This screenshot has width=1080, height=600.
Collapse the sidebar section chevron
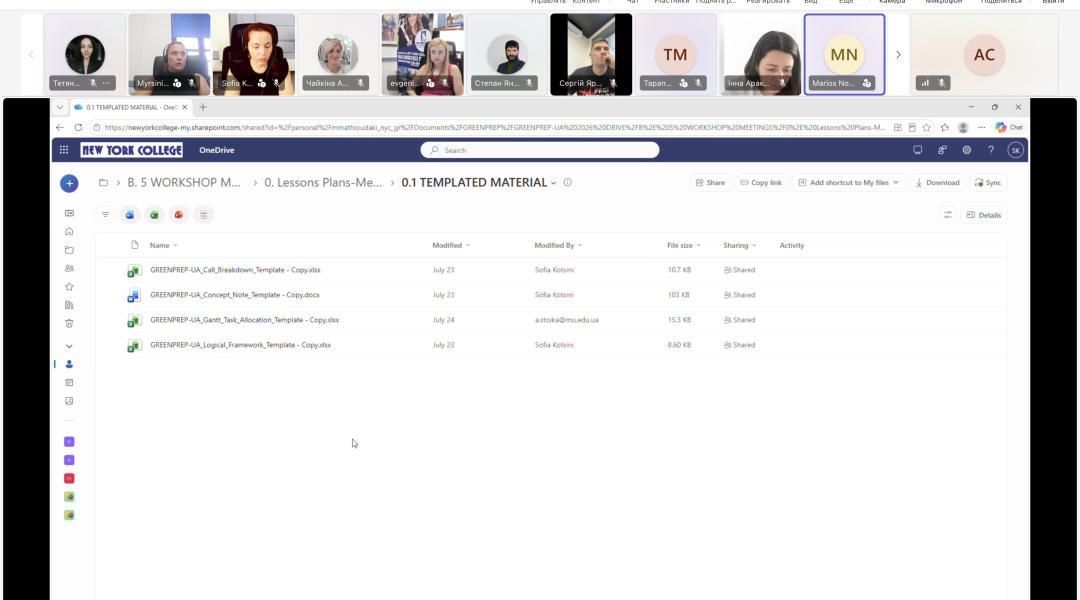coord(69,346)
